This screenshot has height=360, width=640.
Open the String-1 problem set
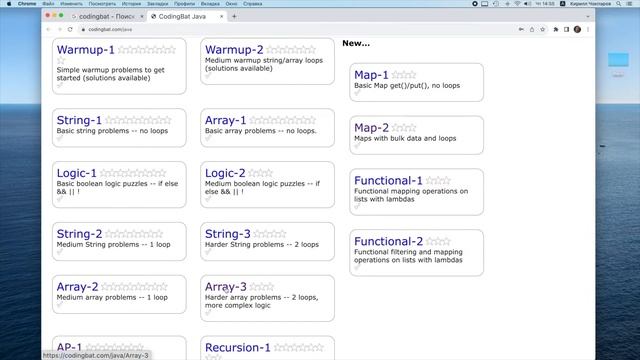click(79, 120)
